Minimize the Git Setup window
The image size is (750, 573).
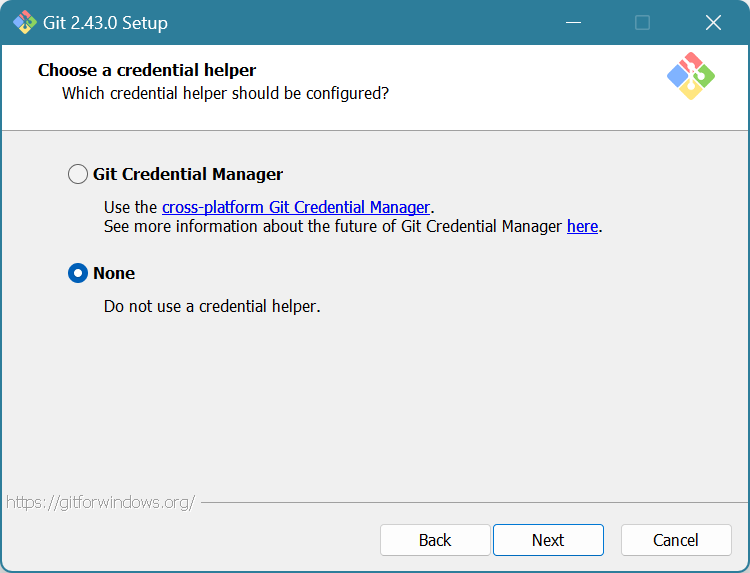(x=573, y=22)
